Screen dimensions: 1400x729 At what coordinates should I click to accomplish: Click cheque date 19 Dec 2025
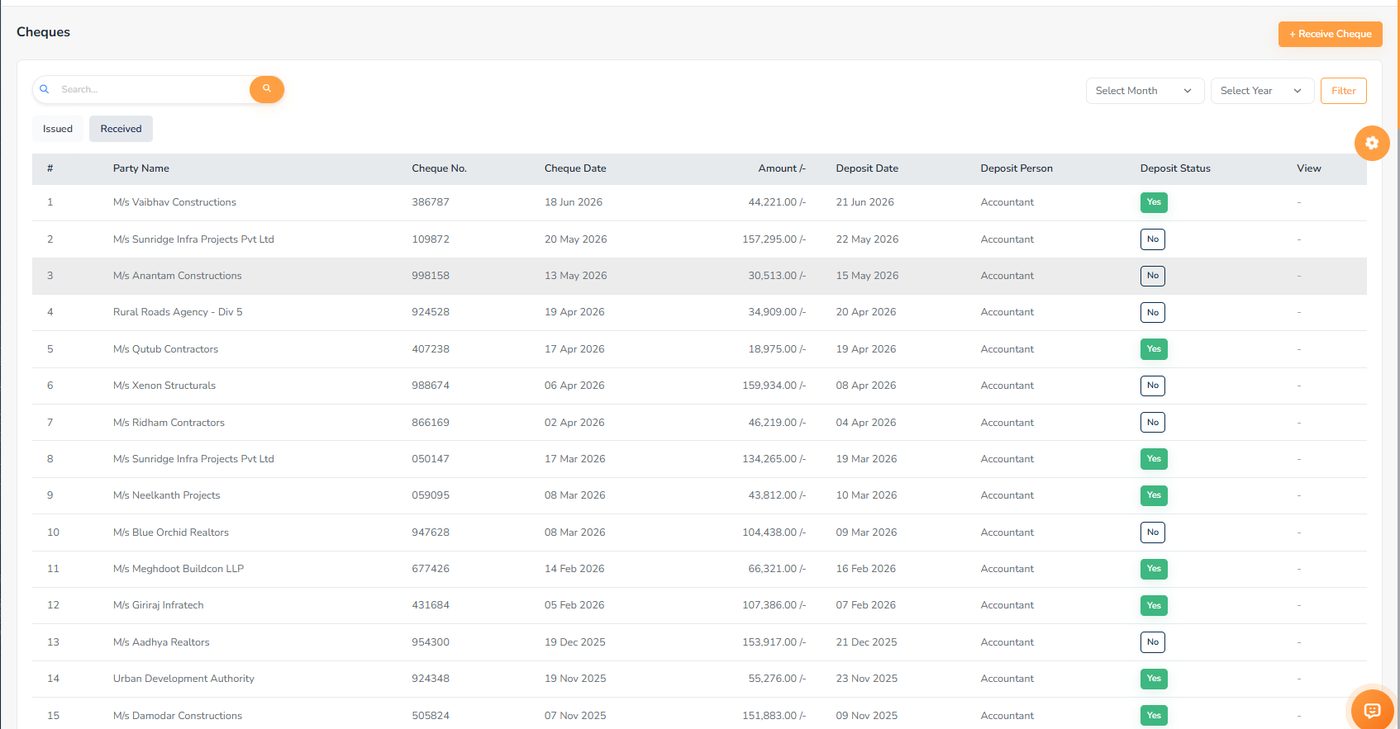pyautogui.click(x=575, y=642)
